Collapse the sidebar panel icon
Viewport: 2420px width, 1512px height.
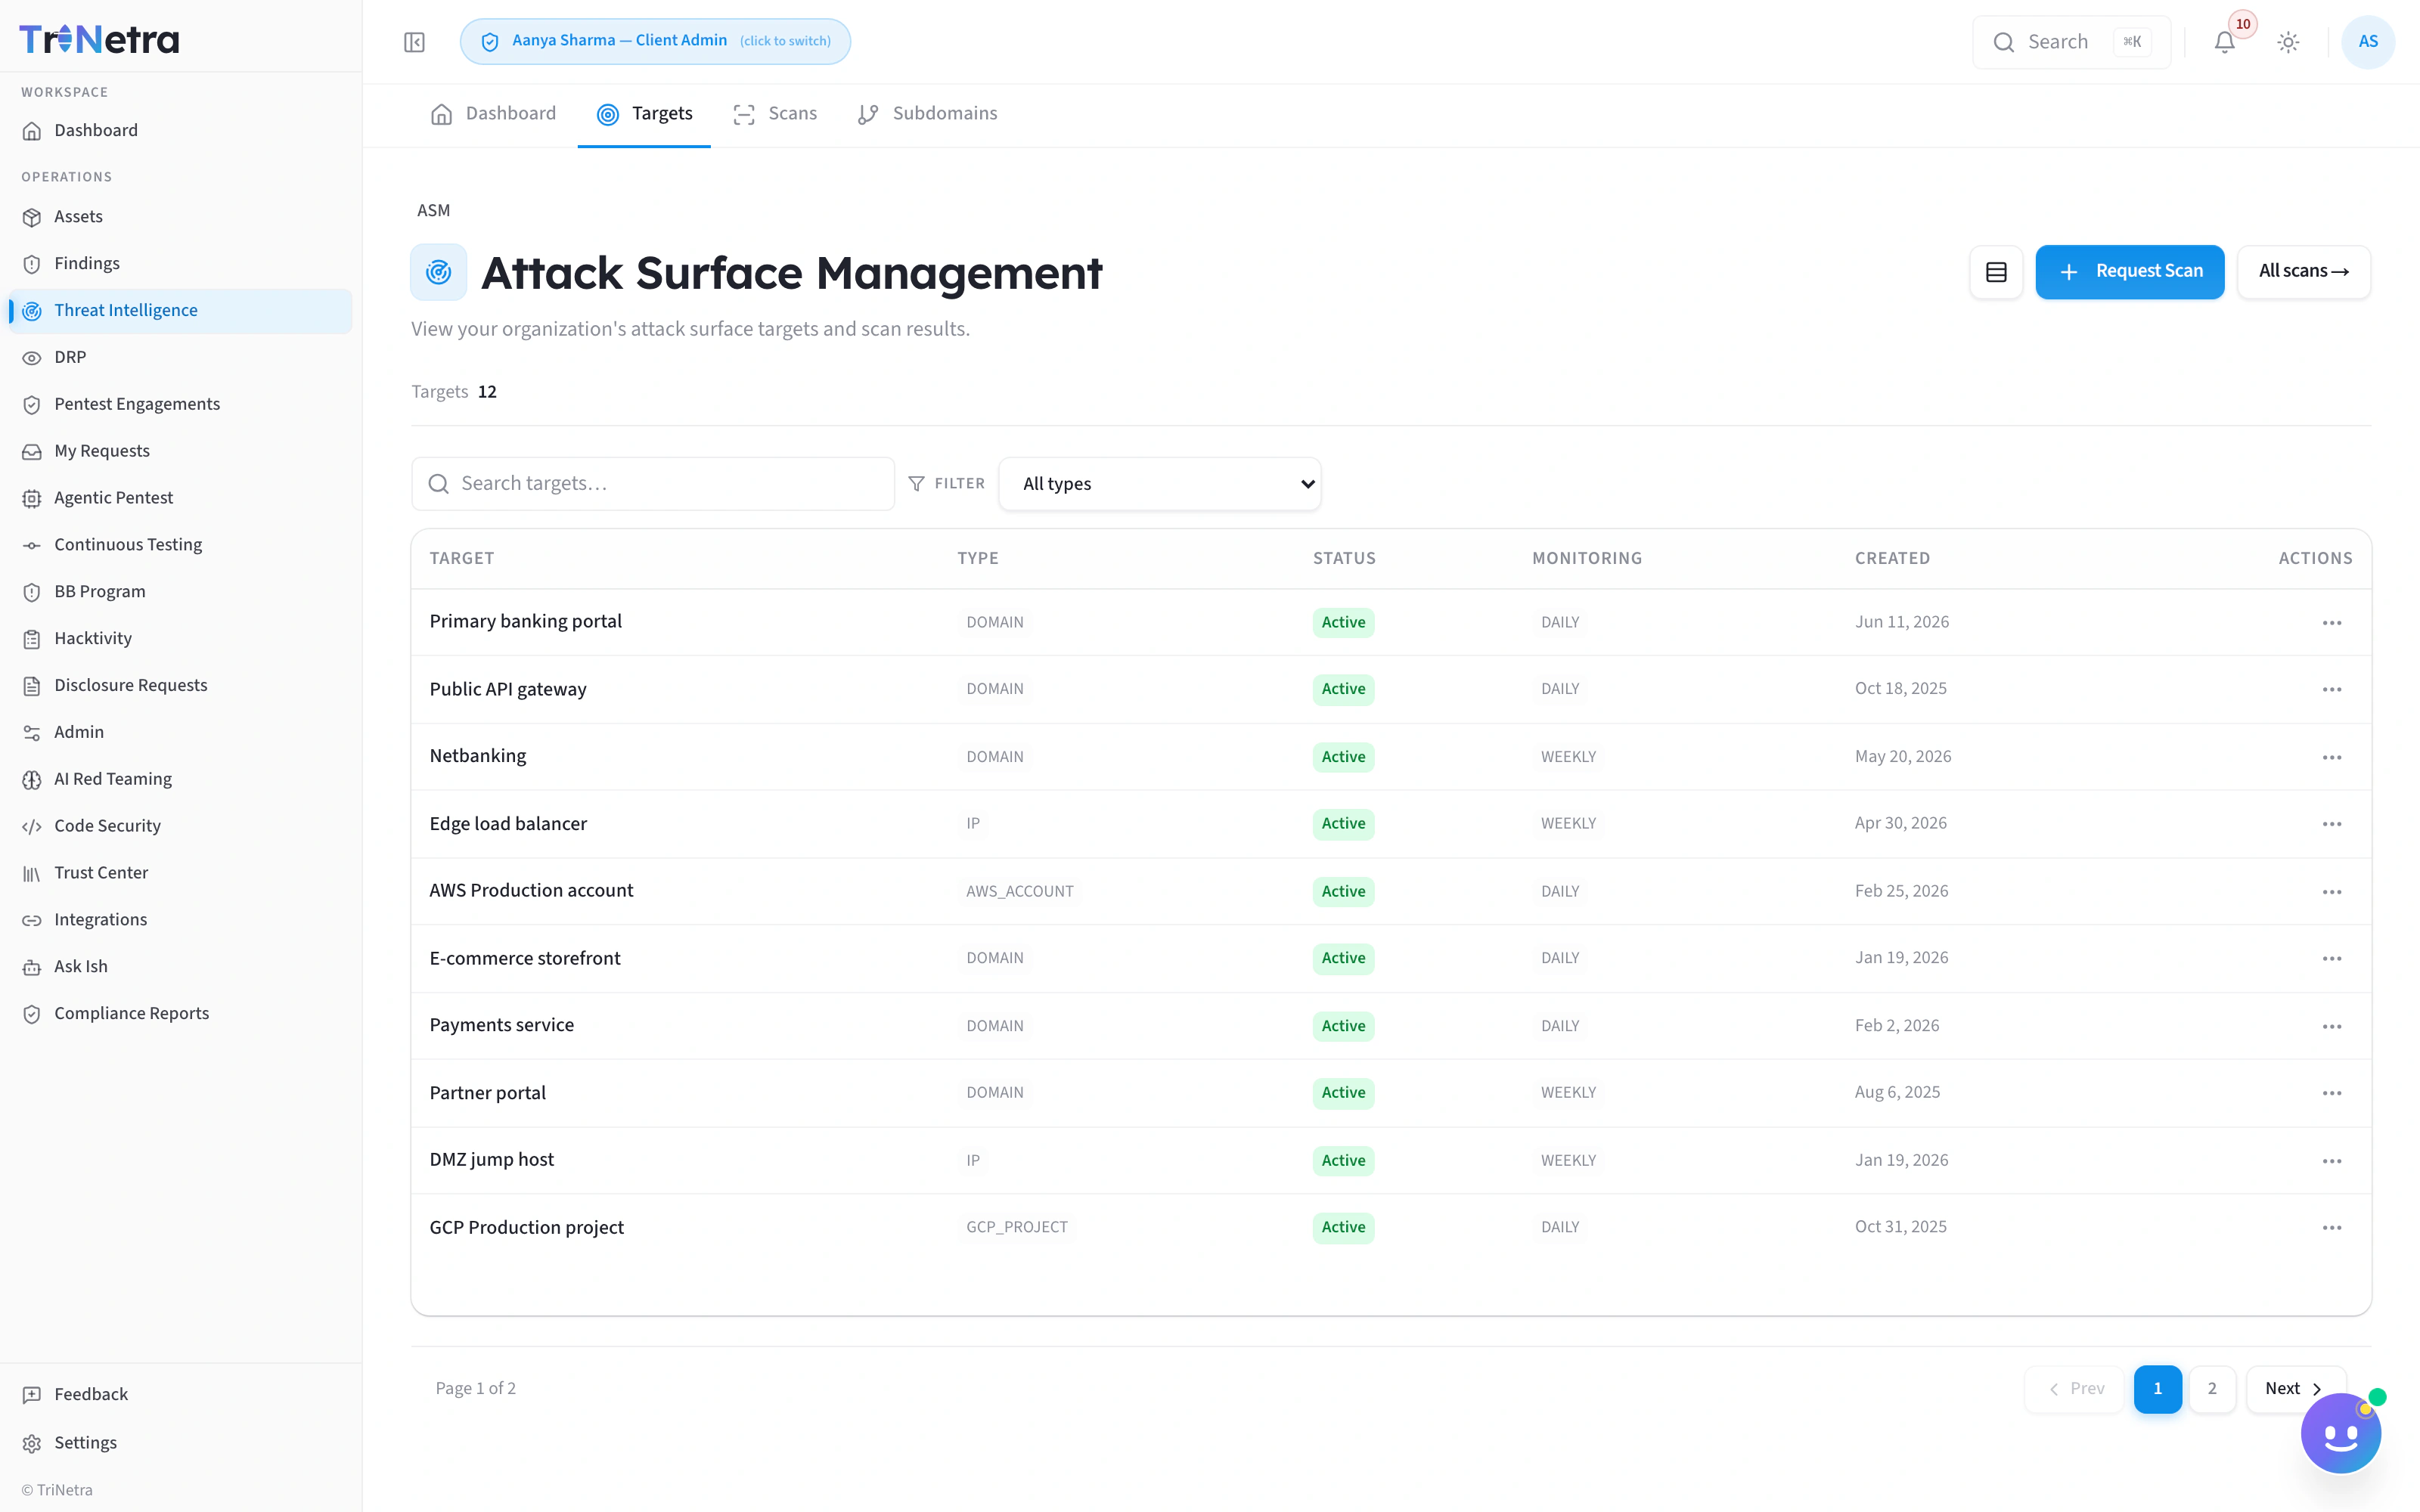coord(414,42)
